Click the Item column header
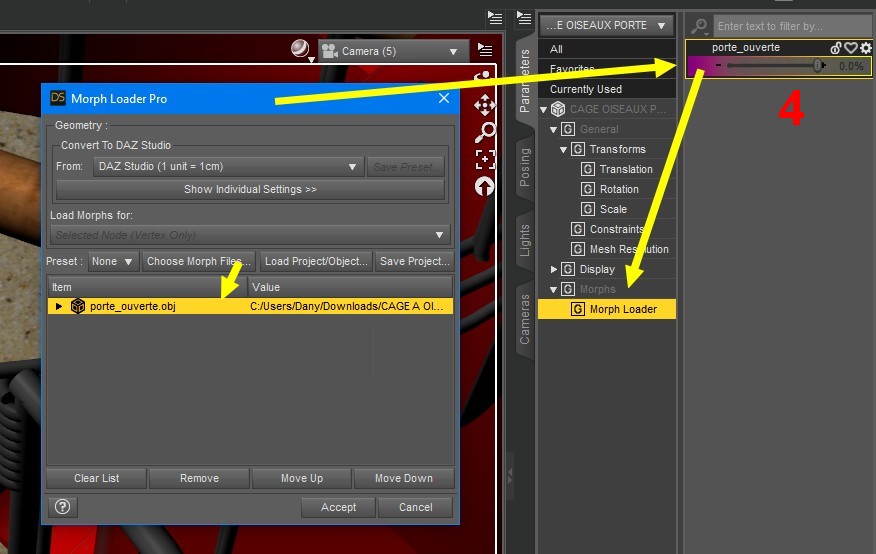 click(146, 287)
